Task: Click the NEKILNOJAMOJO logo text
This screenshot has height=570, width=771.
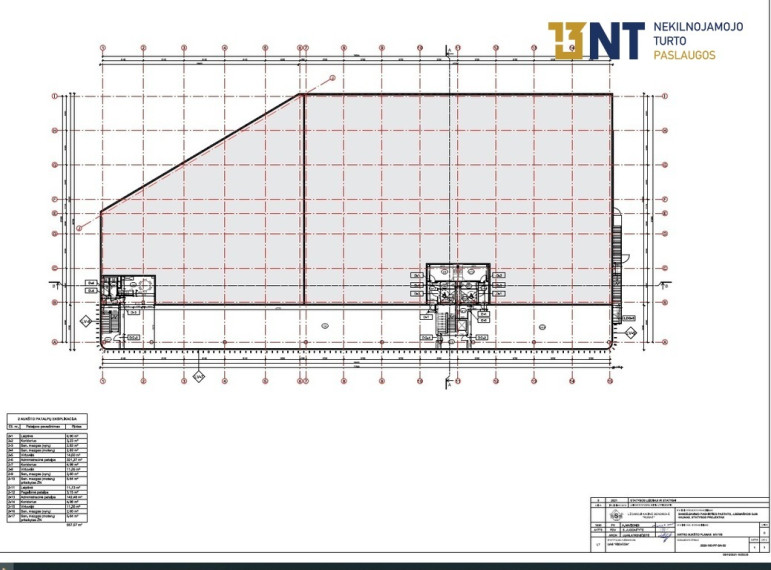Action: pyautogui.click(x=698, y=27)
